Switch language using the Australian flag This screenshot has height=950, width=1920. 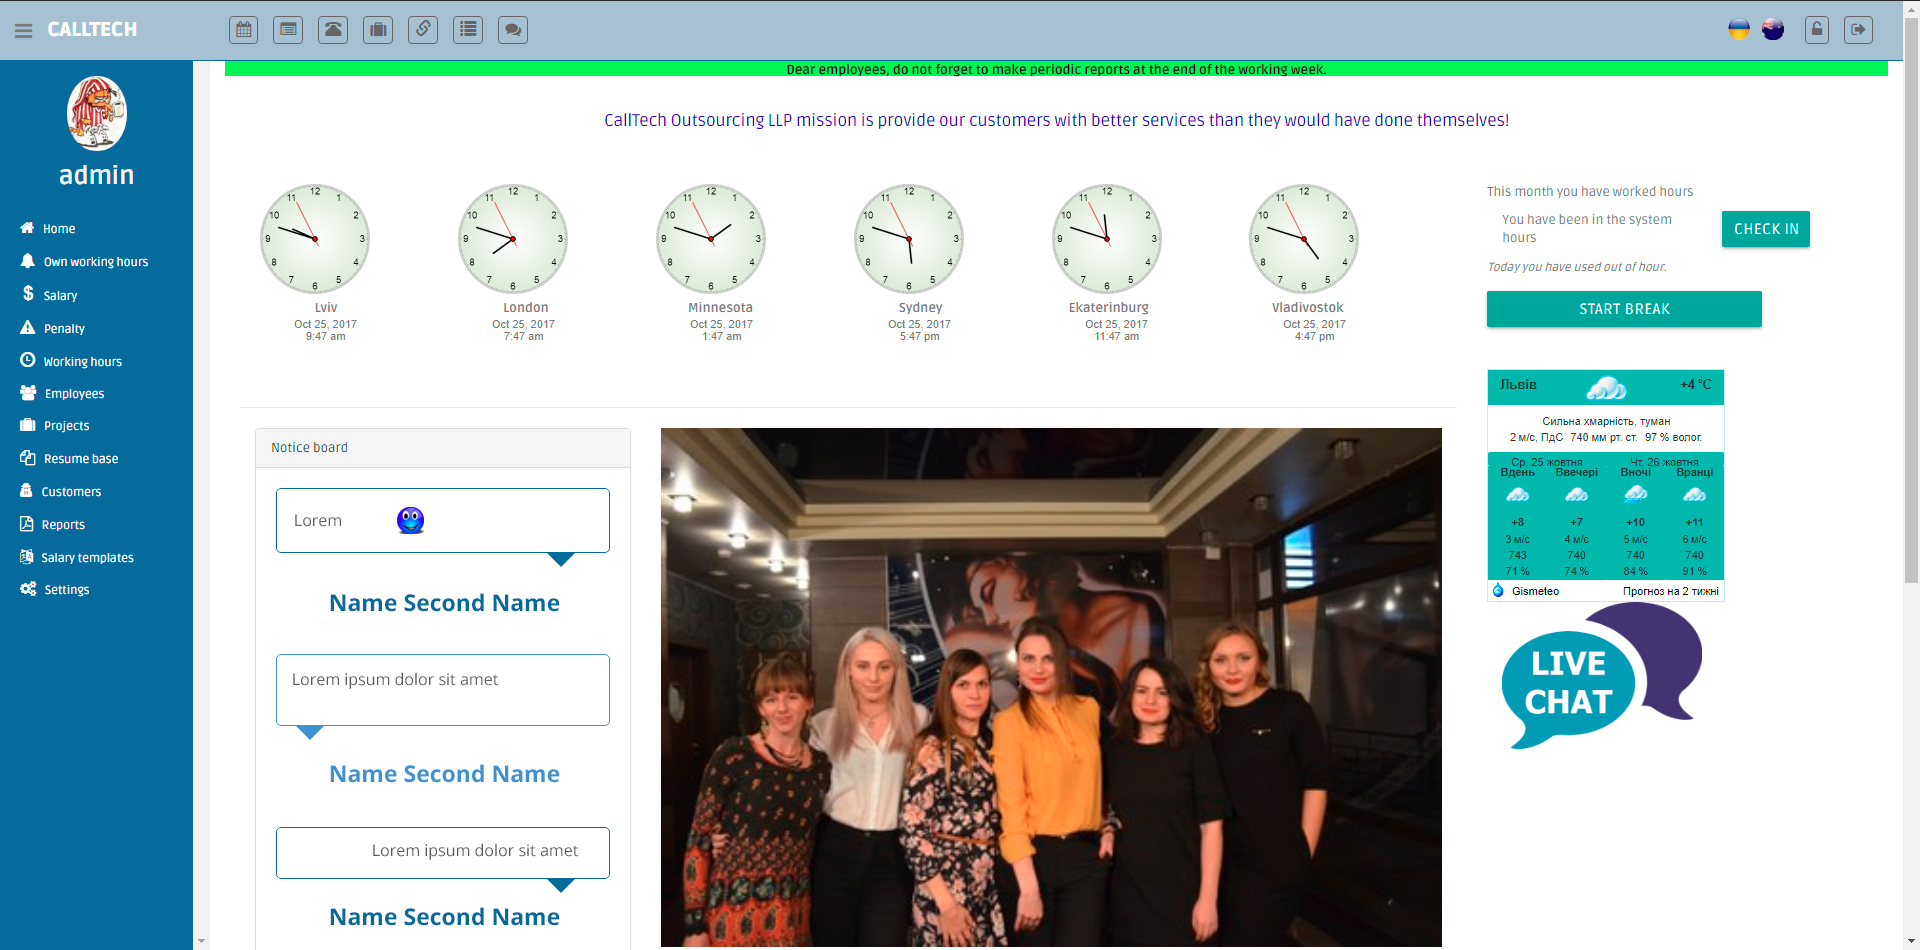(x=1773, y=30)
